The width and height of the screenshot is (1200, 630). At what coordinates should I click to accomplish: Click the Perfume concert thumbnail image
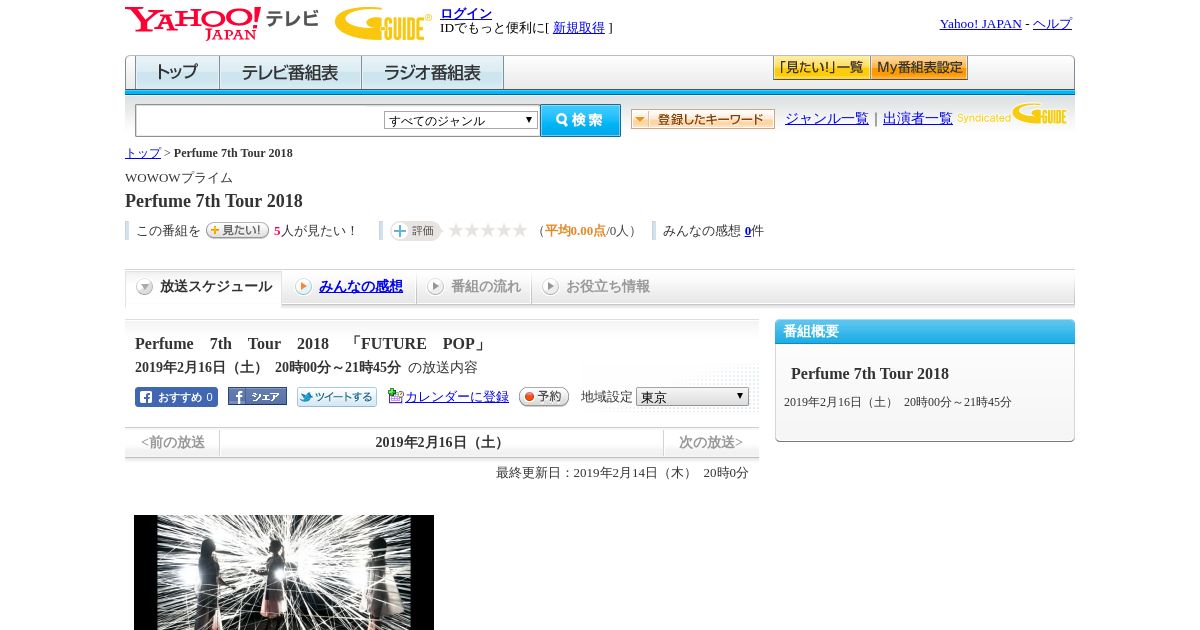click(x=284, y=572)
